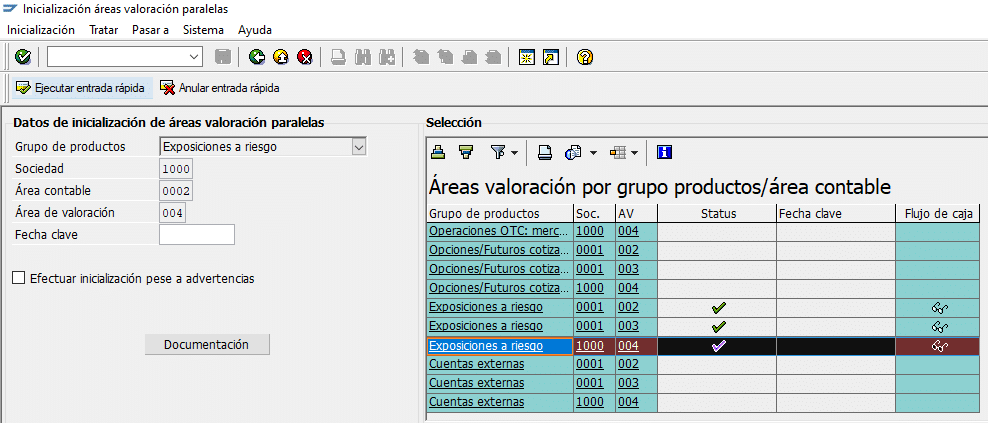Open the Tratar menu
988x423 pixels.
(x=103, y=30)
